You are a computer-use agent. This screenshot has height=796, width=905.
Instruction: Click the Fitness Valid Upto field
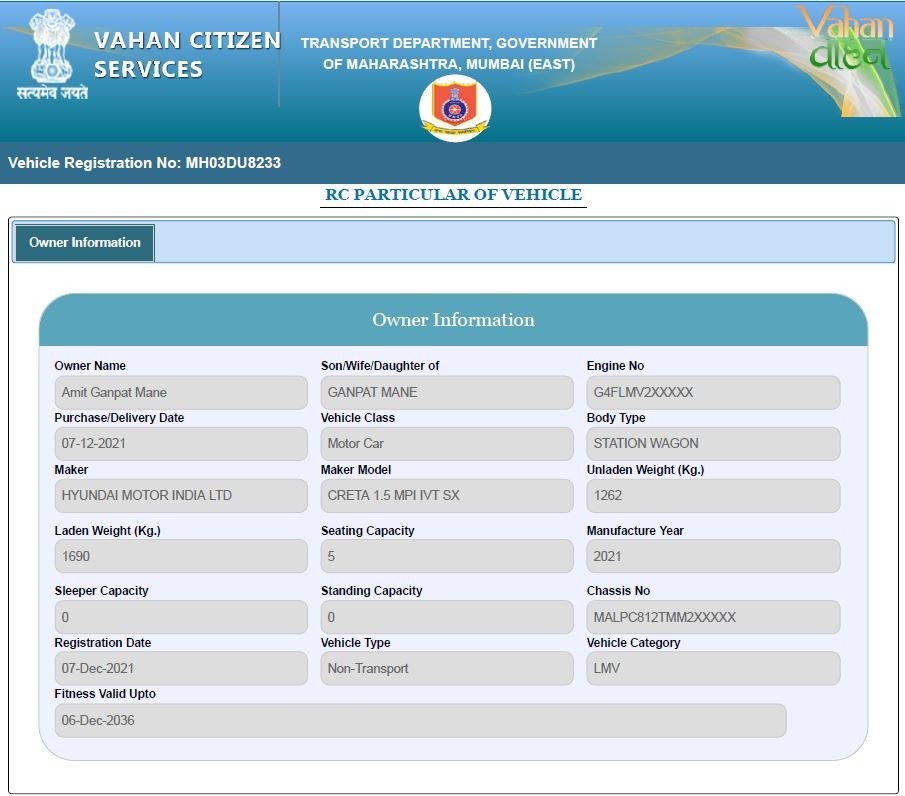[420, 720]
